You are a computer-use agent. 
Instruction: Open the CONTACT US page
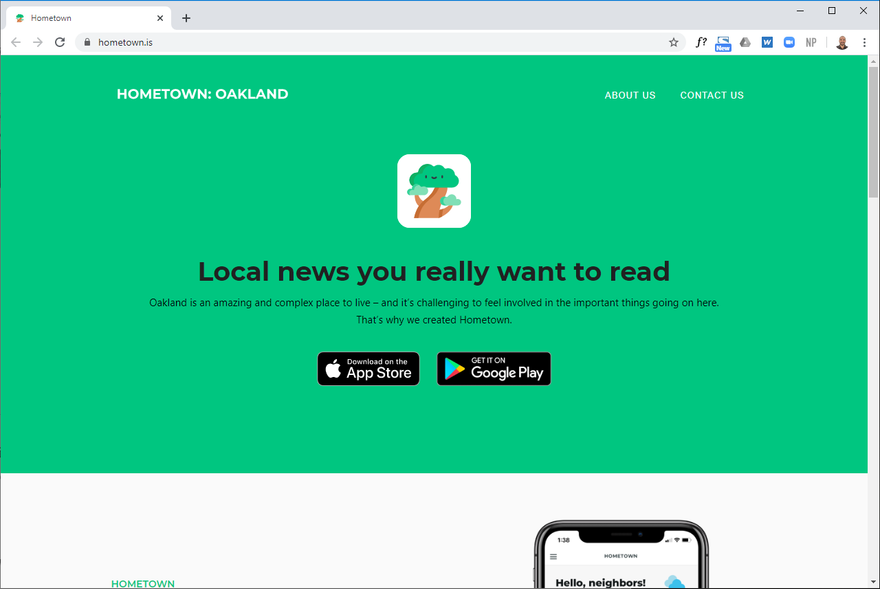point(712,95)
